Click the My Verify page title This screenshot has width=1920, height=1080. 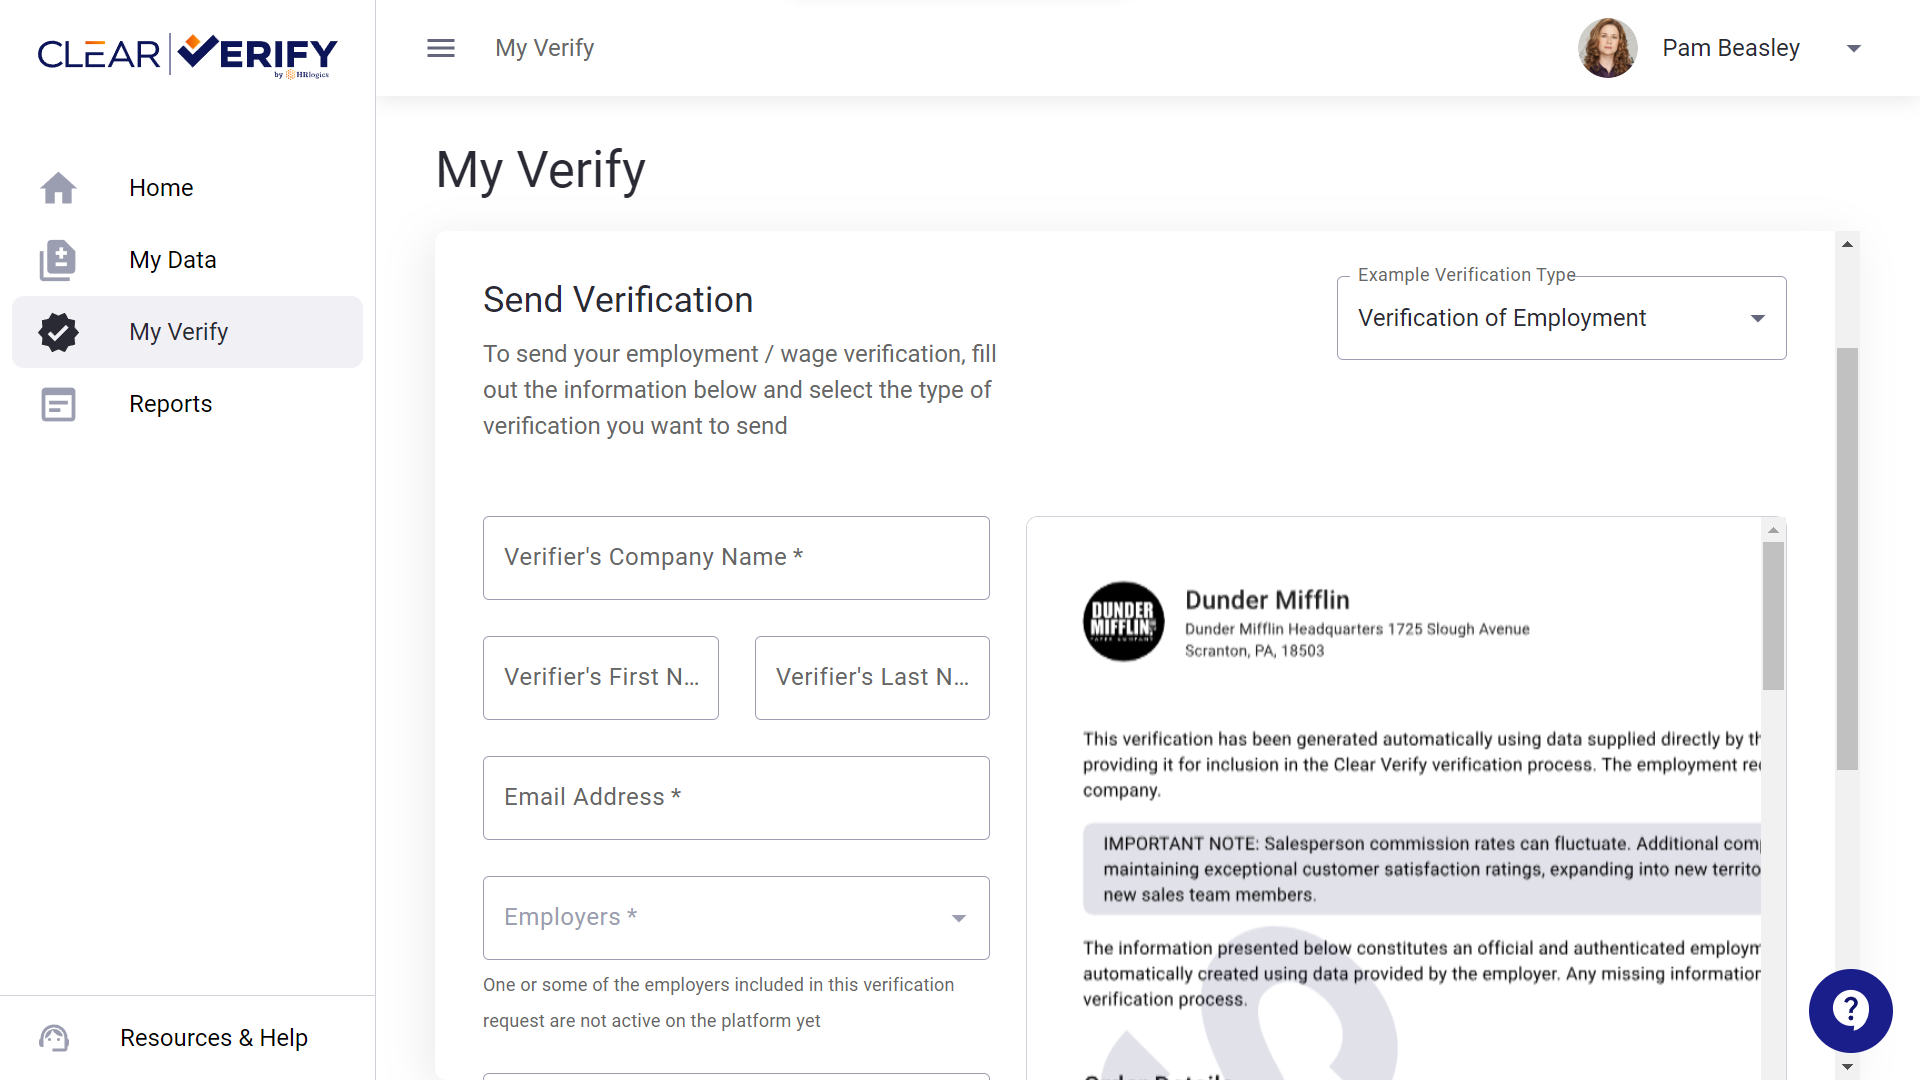click(x=541, y=170)
